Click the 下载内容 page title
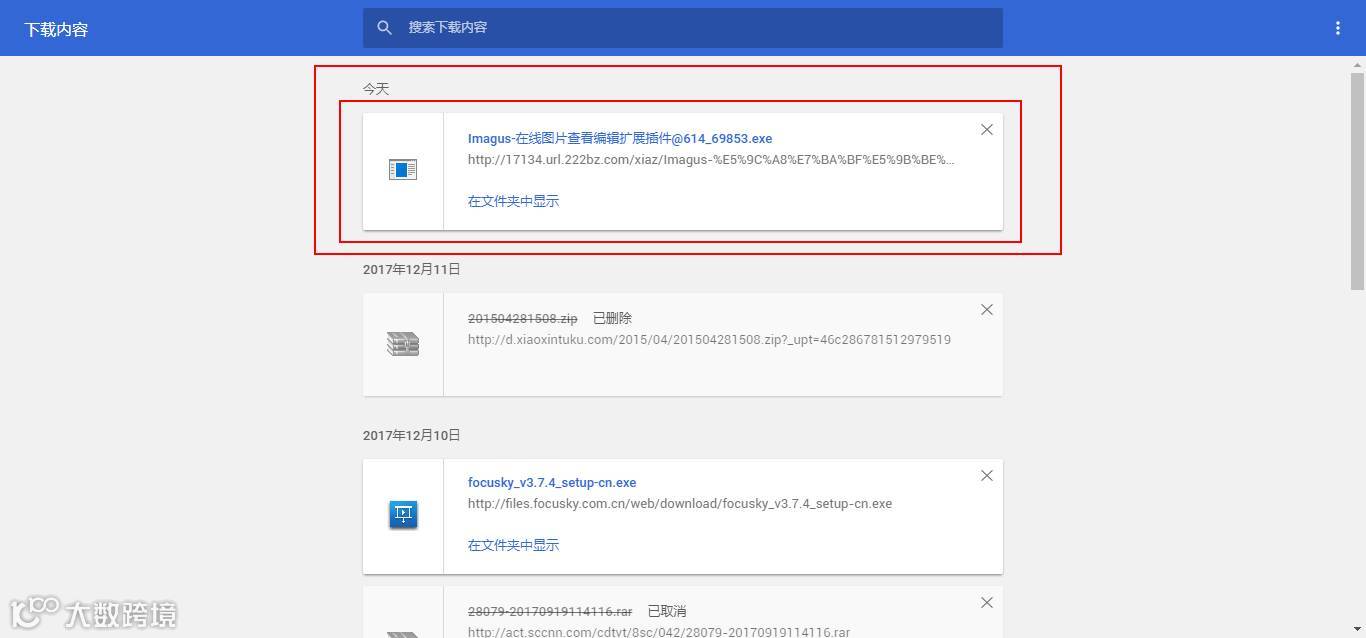Image resolution: width=1366 pixels, height=638 pixels. [x=56, y=30]
